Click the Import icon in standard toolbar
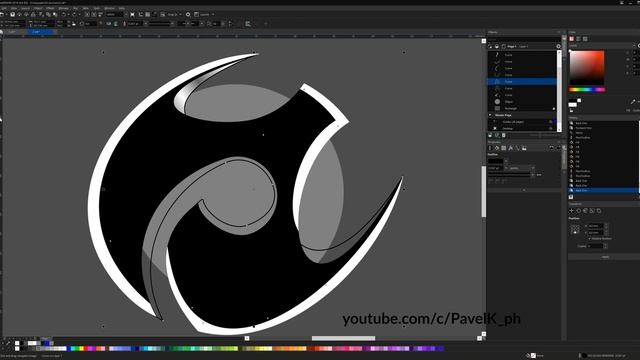This screenshot has width=640, height=360. tap(87, 14)
